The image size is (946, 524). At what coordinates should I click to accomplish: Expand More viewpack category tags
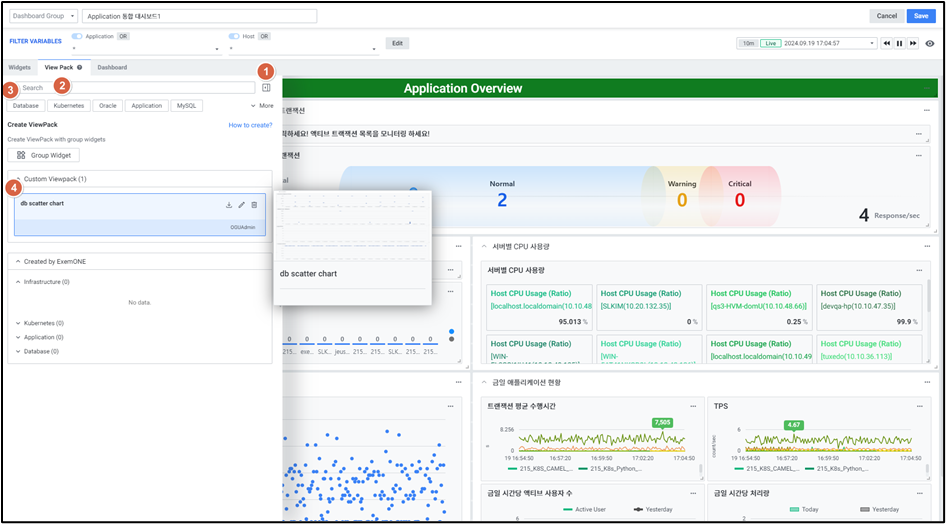(x=261, y=105)
